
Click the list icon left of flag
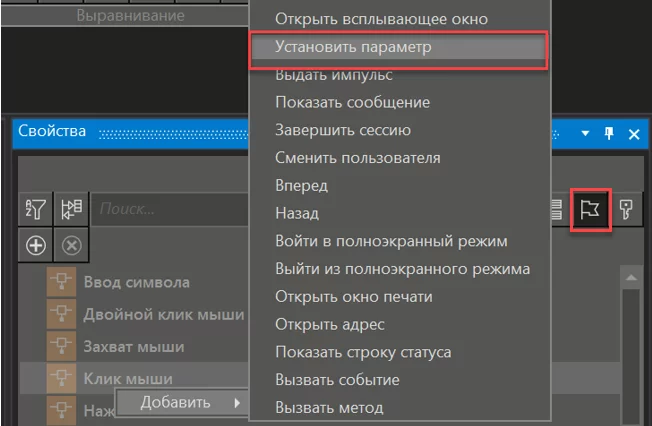pyautogui.click(x=556, y=209)
